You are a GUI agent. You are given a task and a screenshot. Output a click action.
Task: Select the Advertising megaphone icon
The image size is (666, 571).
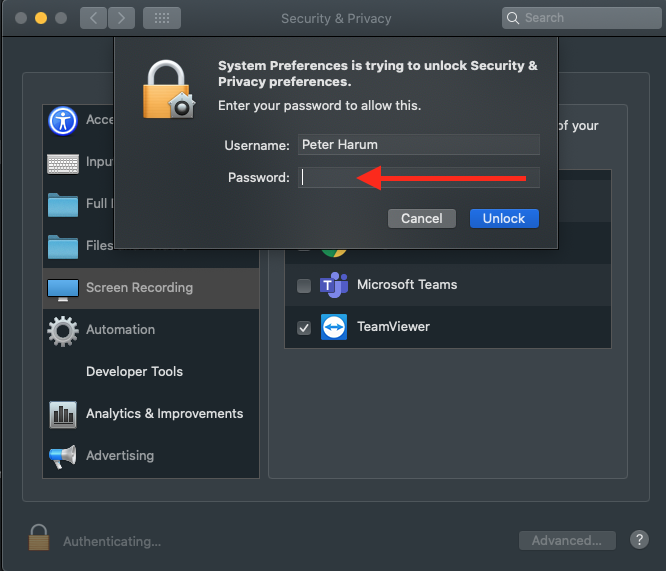point(63,456)
